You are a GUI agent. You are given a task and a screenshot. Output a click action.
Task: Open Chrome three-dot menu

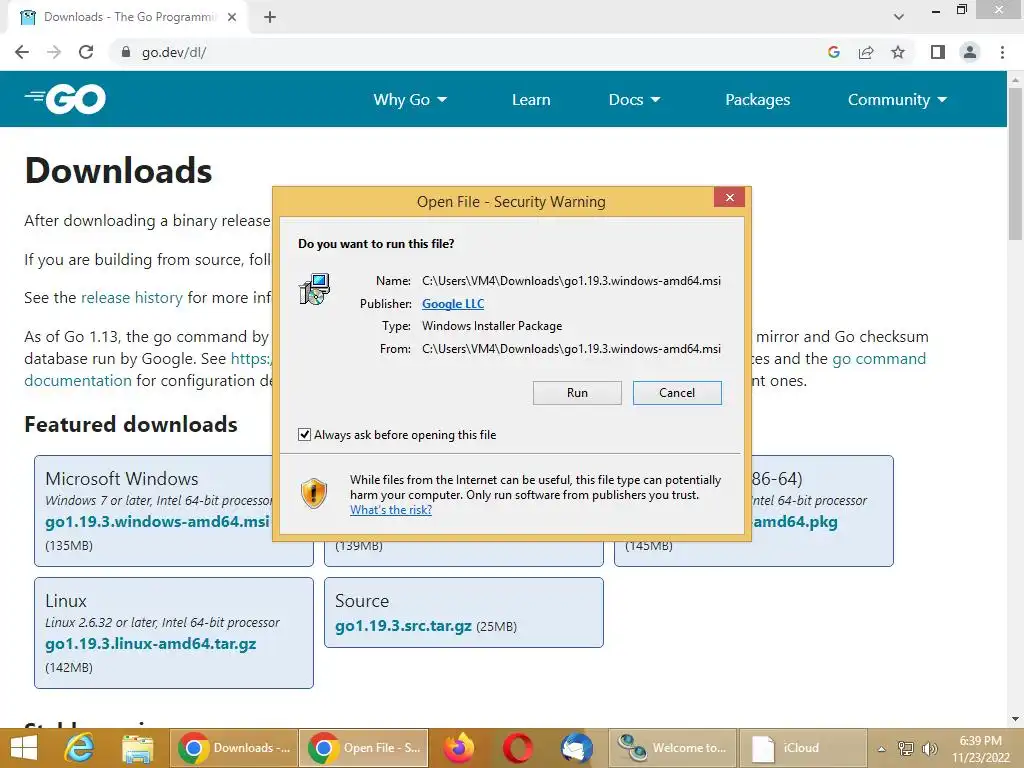coord(1002,52)
